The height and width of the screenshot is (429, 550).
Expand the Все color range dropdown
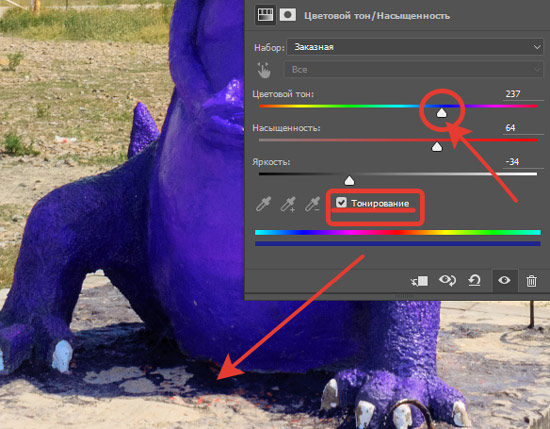point(415,70)
